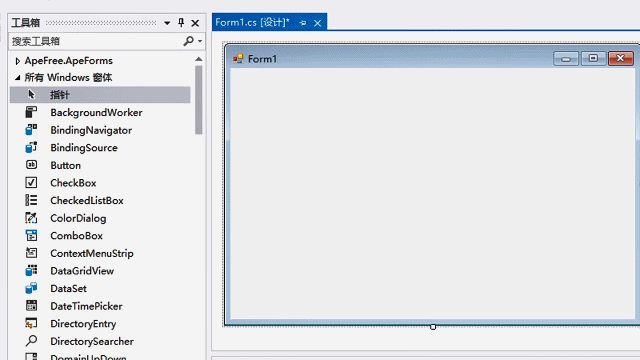Click the 指针 text label

coord(60,95)
